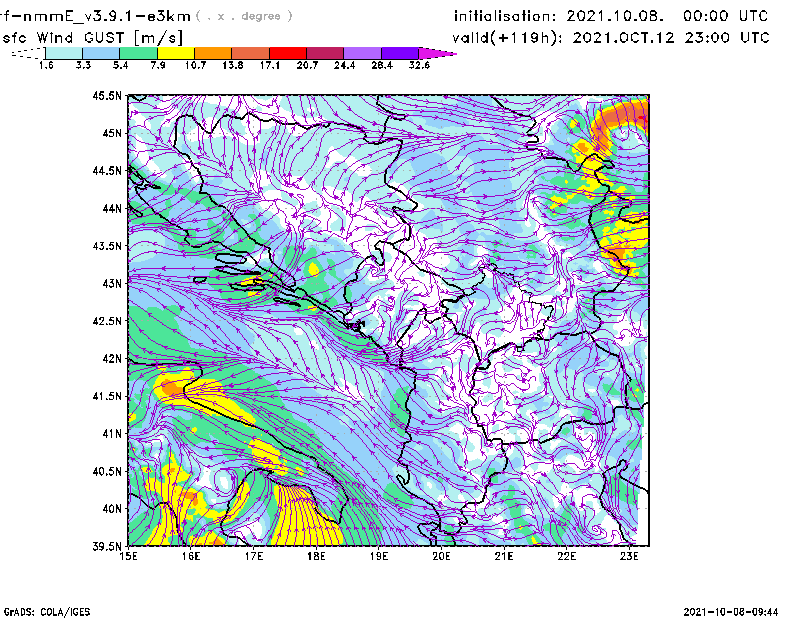Screen dimensions: 800x618
Task: Click the 18E longitude label
Action: point(316,556)
